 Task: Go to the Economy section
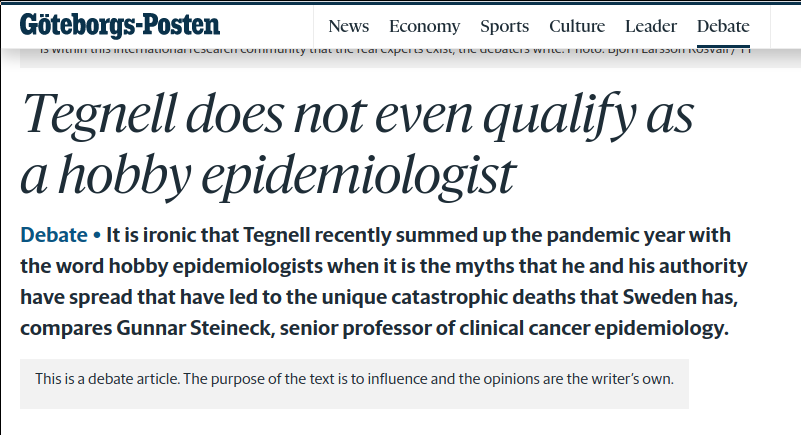(x=425, y=26)
